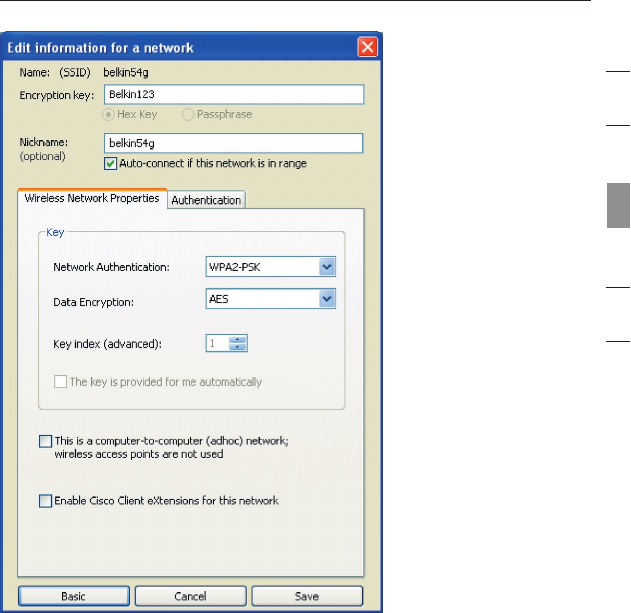Check 'The key is provided for me automatically'
Image resolution: width=631 pixels, height=613 pixels.
click(x=60, y=382)
